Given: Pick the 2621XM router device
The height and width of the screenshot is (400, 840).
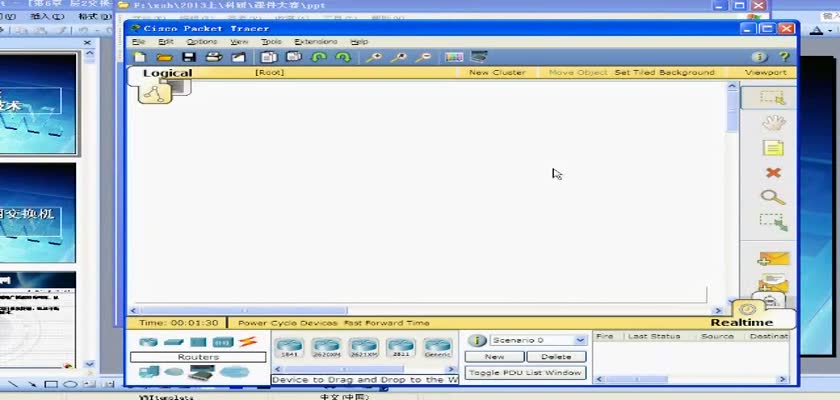Looking at the screenshot, I should (364, 348).
